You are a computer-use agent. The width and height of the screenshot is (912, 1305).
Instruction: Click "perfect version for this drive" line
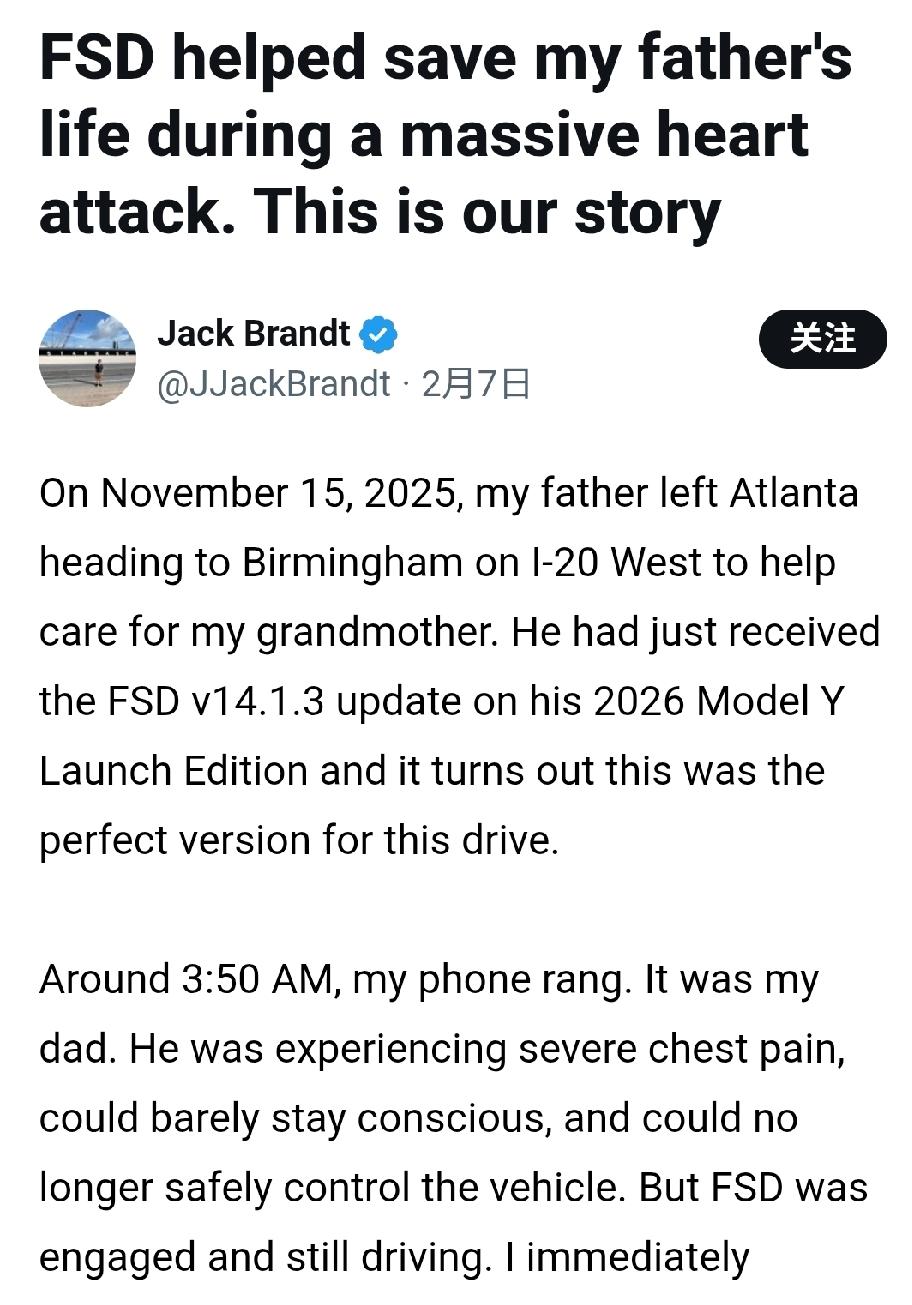[x=297, y=840]
